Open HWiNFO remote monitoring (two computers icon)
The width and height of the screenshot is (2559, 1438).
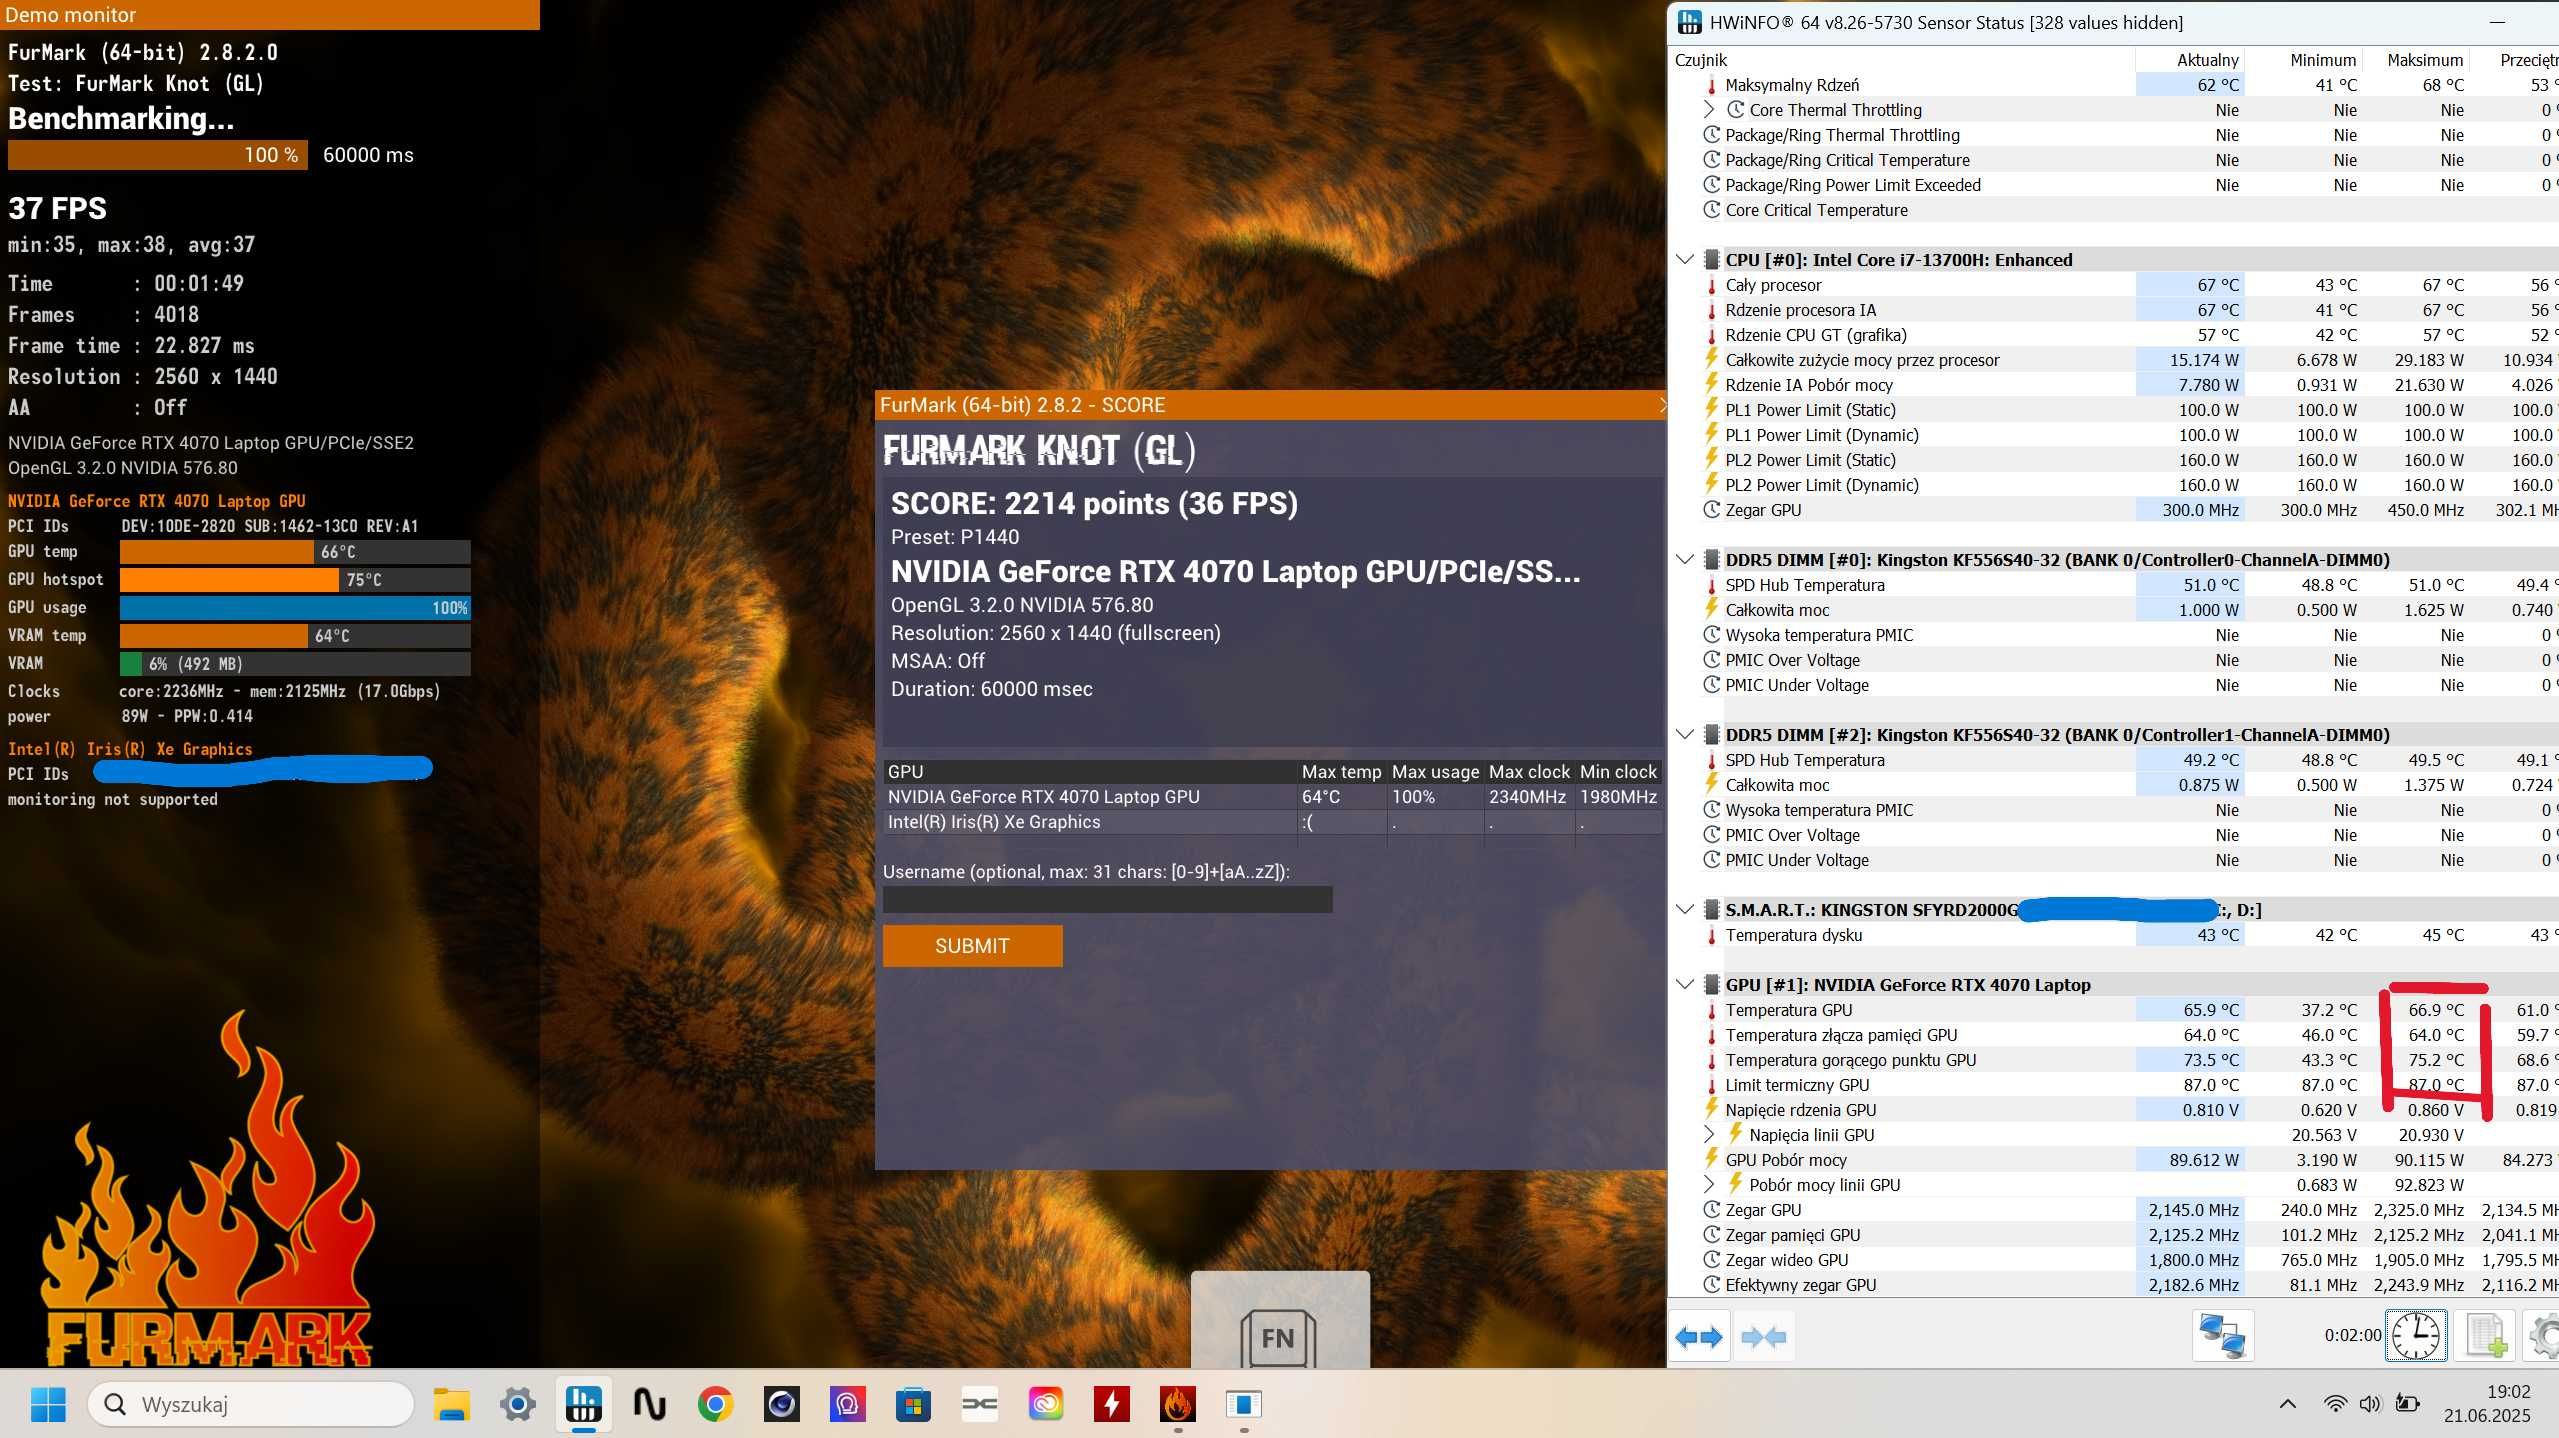click(2222, 1336)
